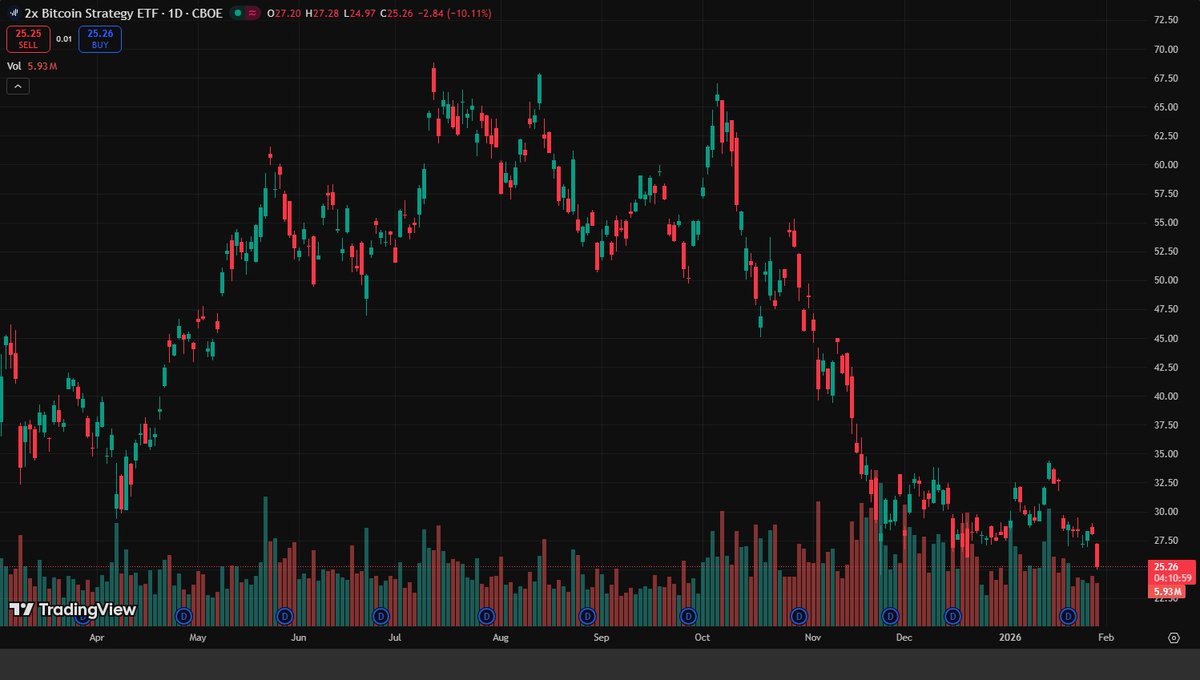This screenshot has width=1200, height=680.
Task: Click dividend marker just before Aug label
Action: [486, 614]
